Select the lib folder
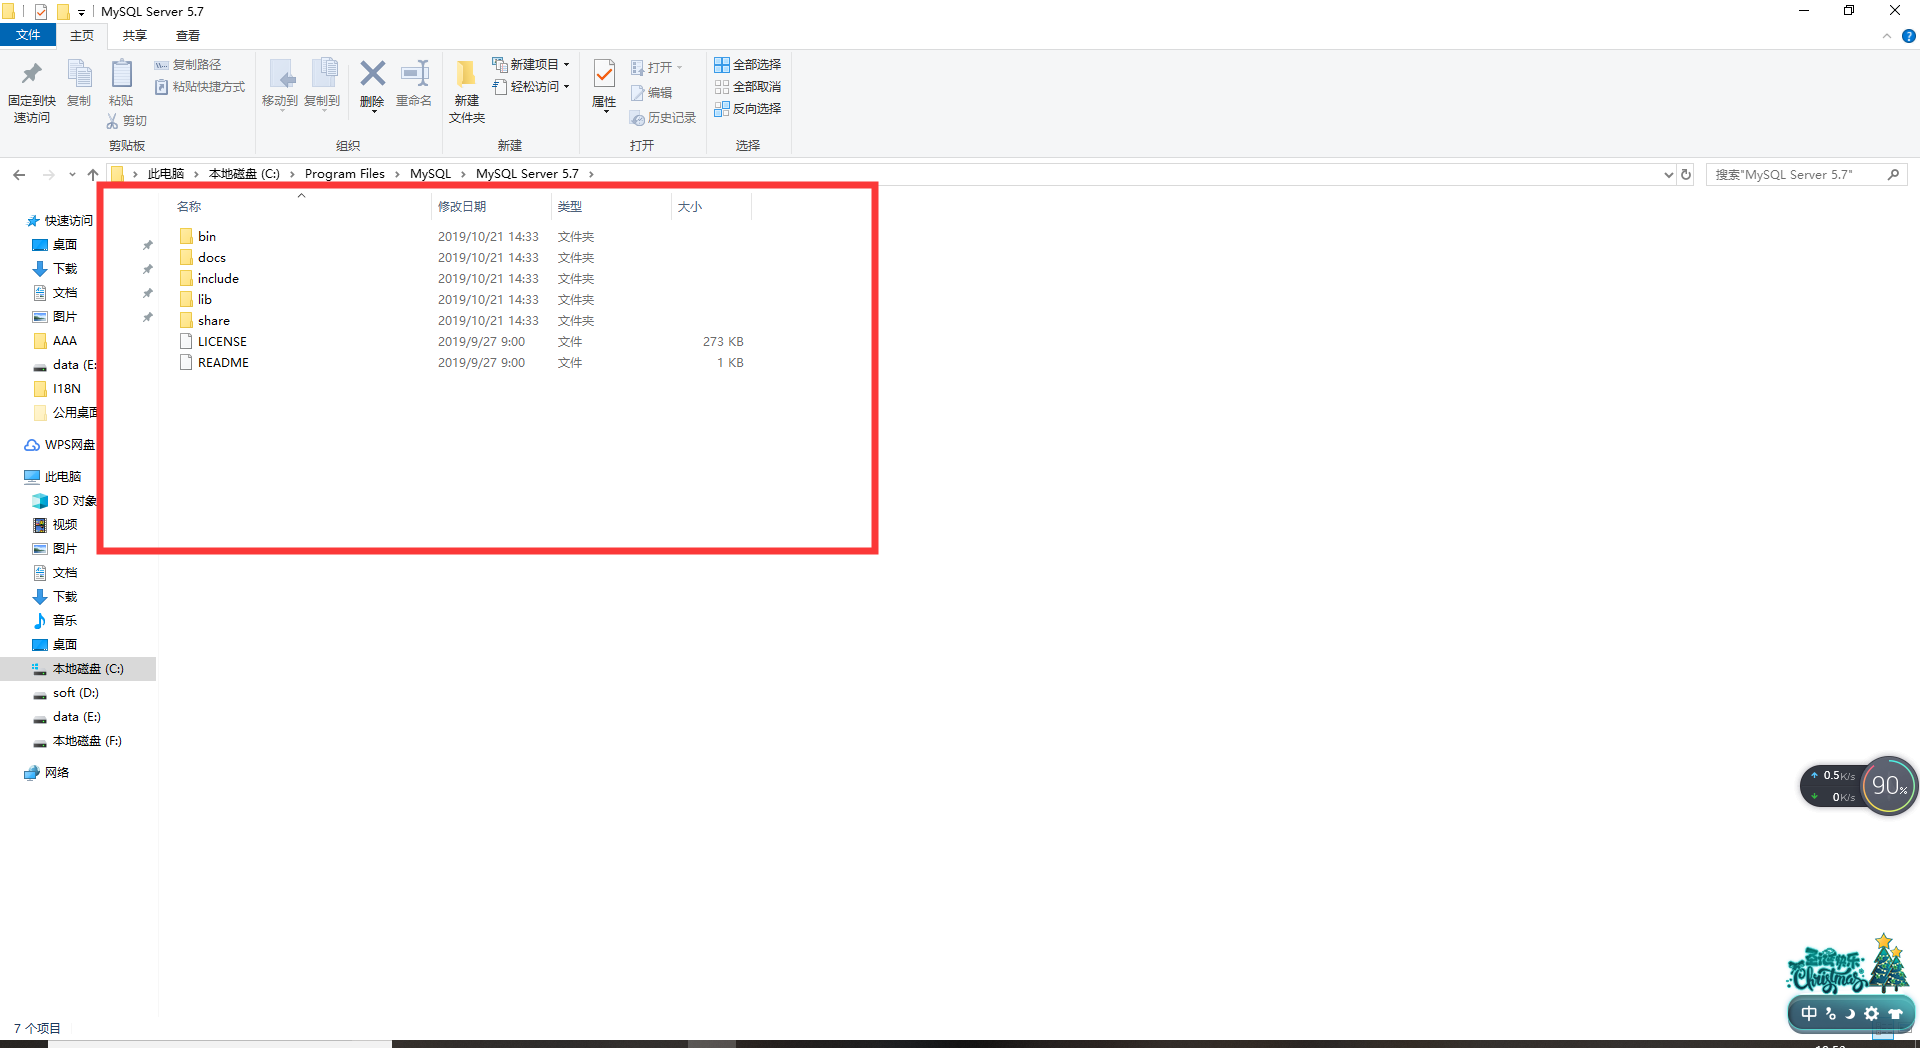The image size is (1920, 1048). (205, 300)
